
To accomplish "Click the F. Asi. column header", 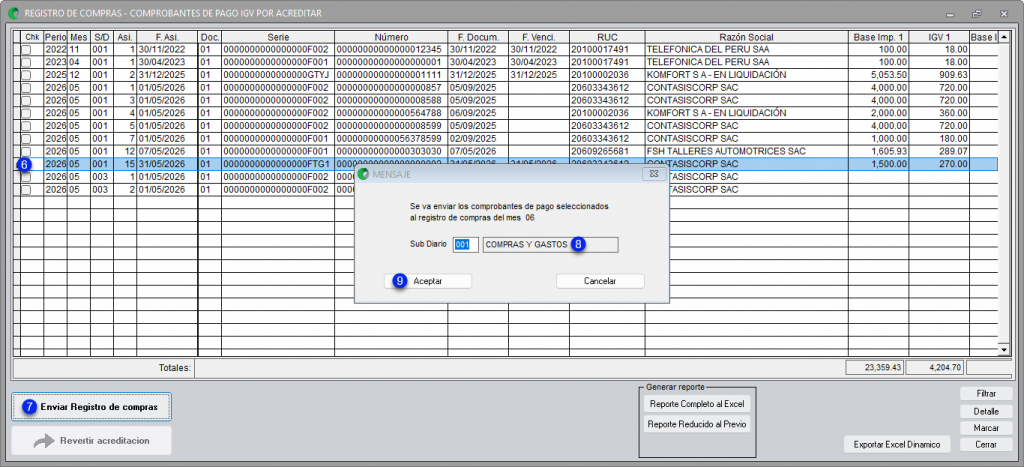I will point(167,37).
